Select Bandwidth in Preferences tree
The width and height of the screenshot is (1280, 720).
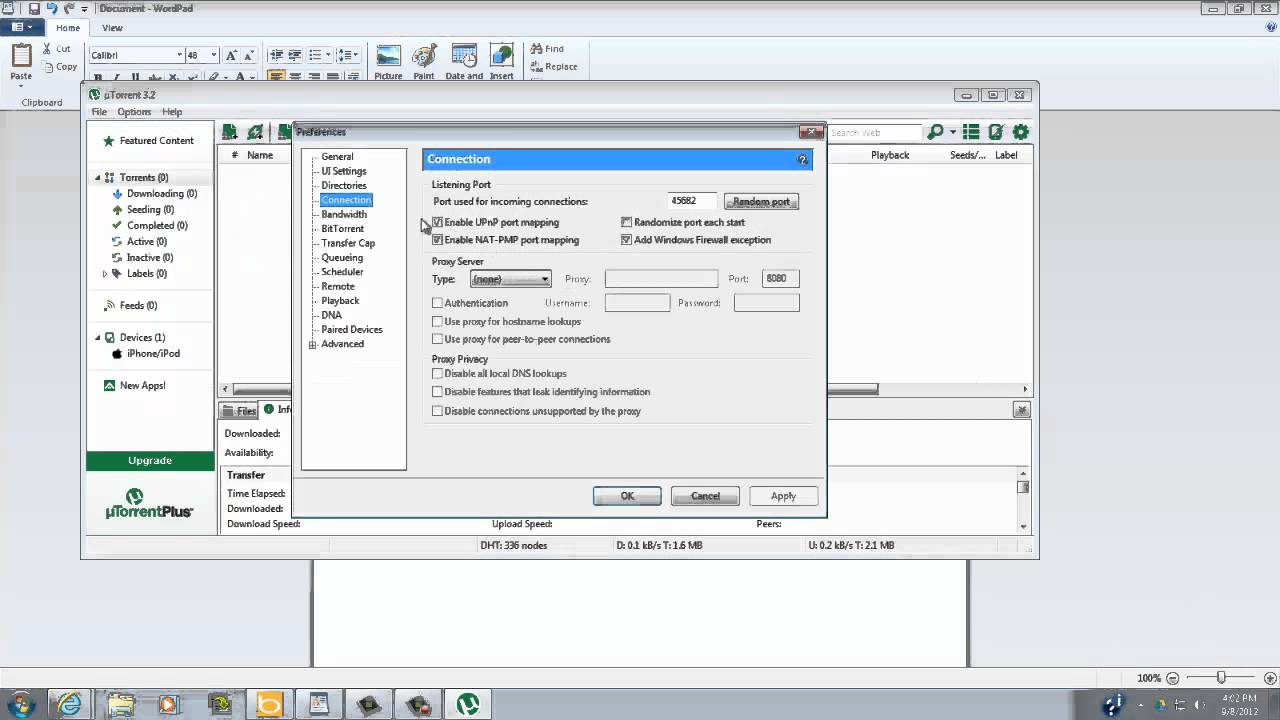[344, 214]
